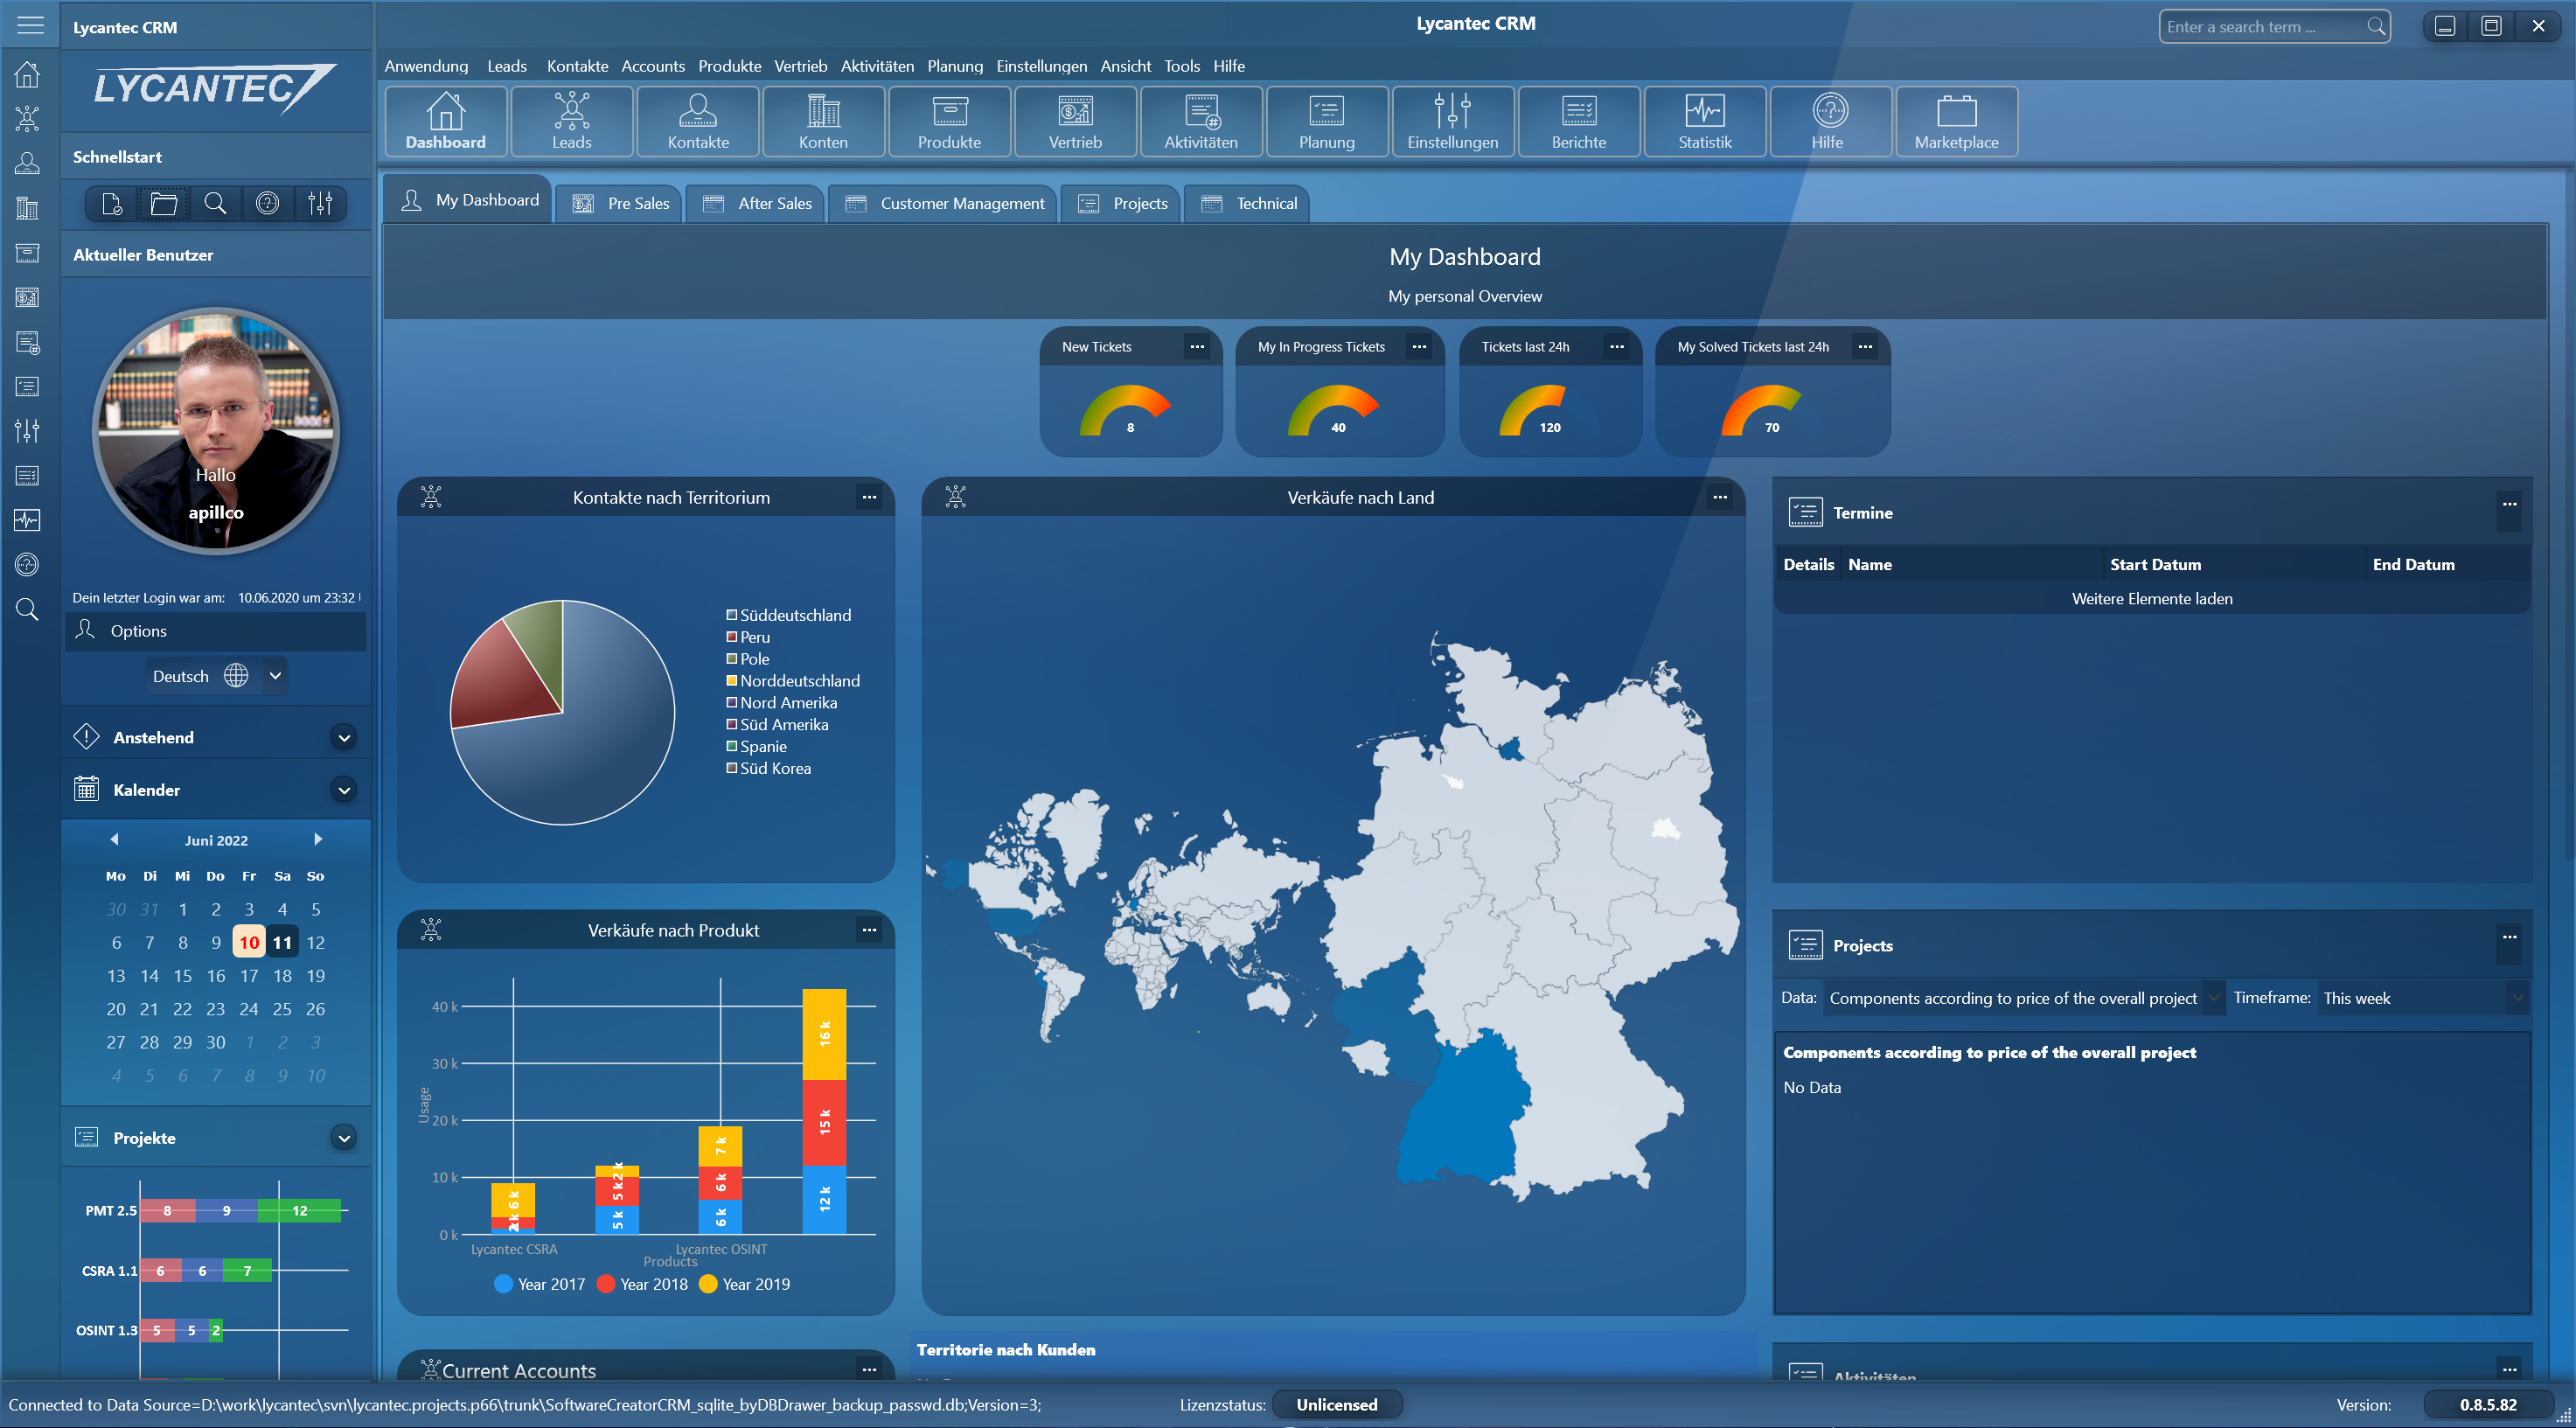This screenshot has height=1428, width=2576.
Task: Open Berichte from the main toolbar
Action: click(x=1578, y=121)
